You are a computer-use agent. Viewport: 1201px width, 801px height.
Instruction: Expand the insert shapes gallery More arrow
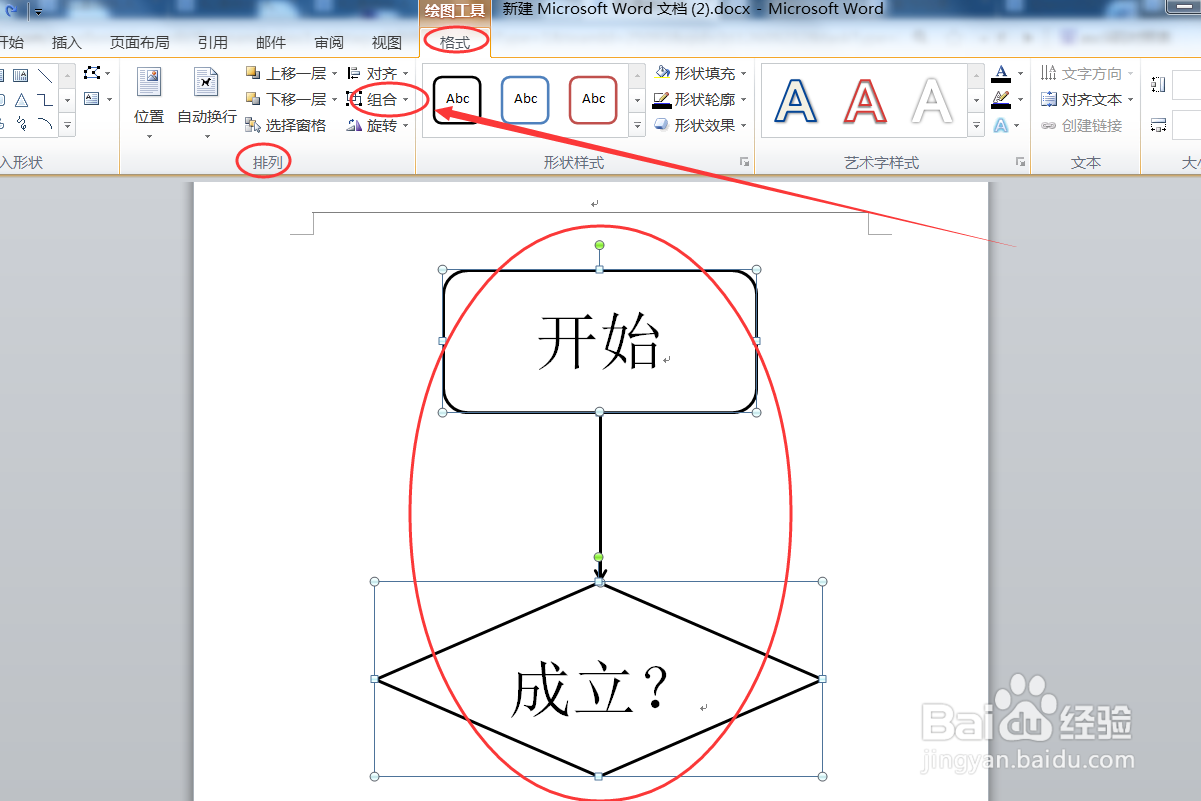coord(68,125)
